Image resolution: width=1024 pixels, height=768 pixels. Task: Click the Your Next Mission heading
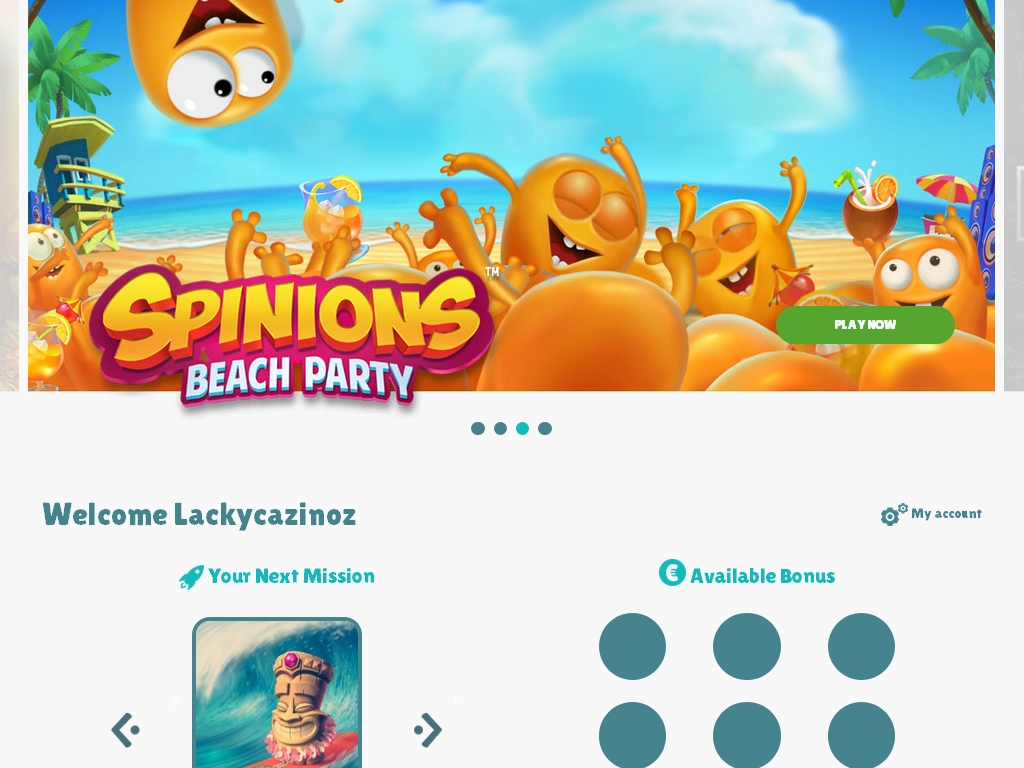point(291,576)
